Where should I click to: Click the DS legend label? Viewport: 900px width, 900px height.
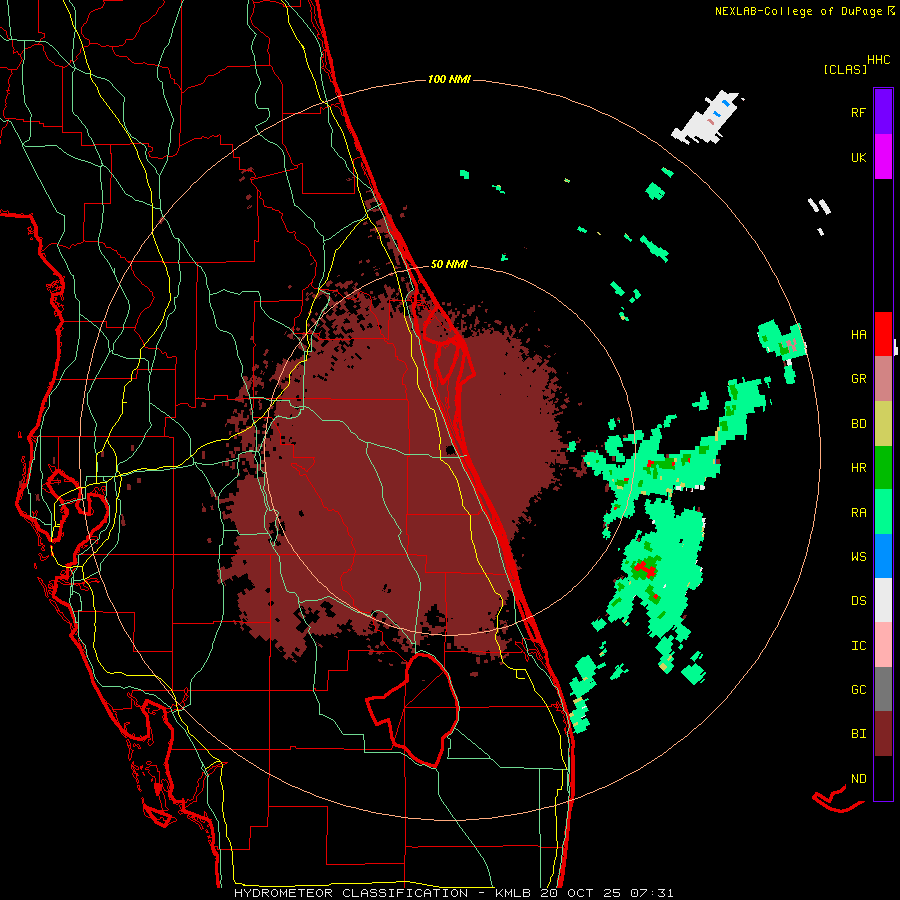click(x=858, y=600)
